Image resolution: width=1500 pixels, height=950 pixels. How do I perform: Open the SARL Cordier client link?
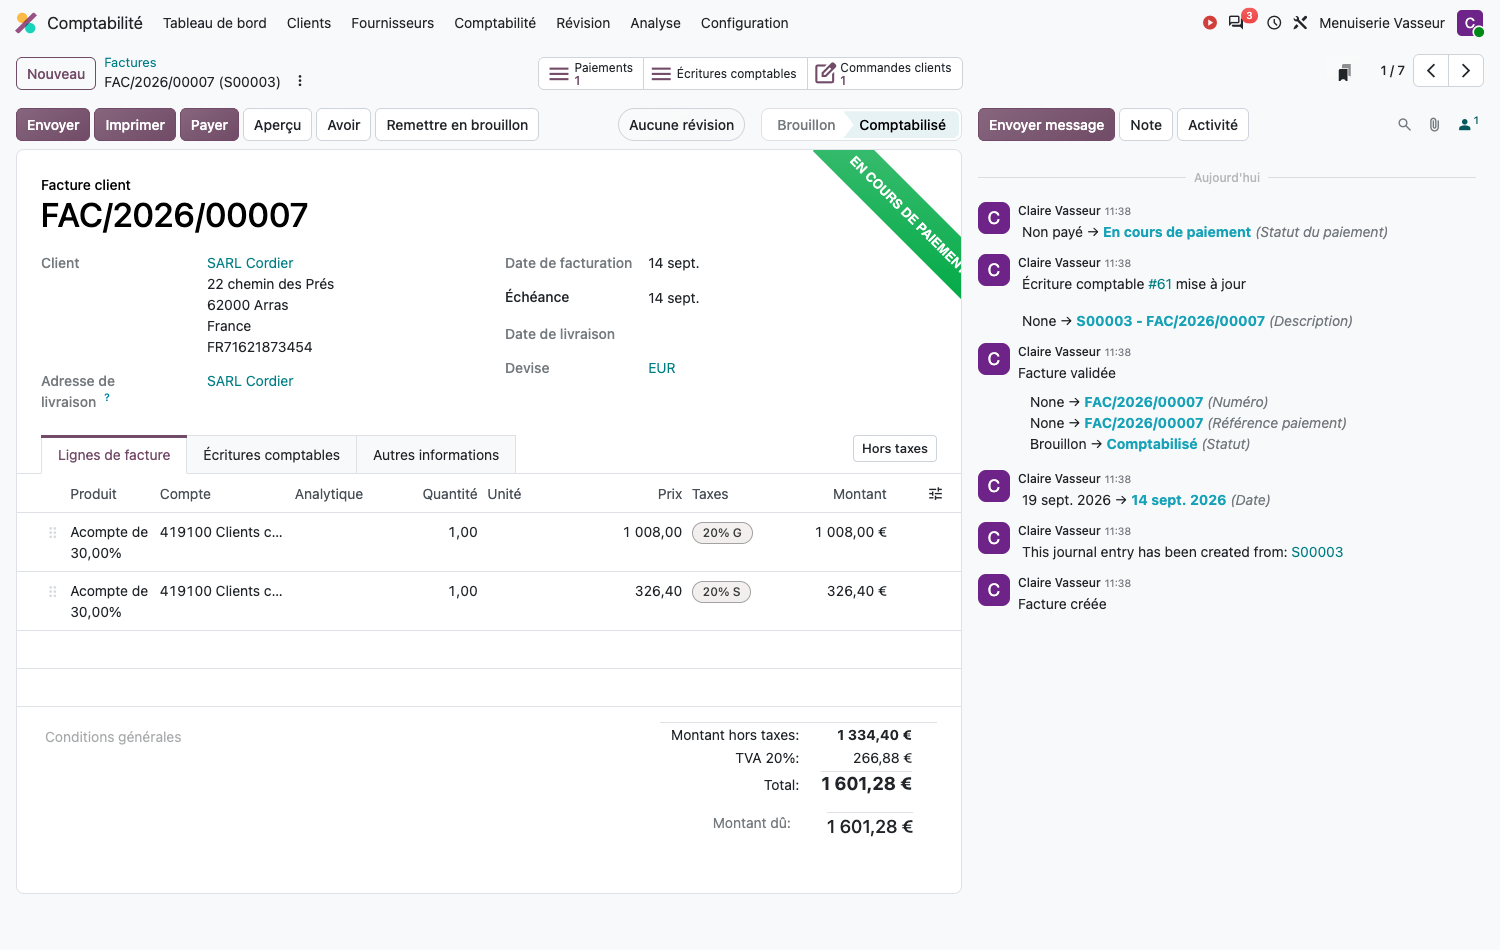[250, 263]
